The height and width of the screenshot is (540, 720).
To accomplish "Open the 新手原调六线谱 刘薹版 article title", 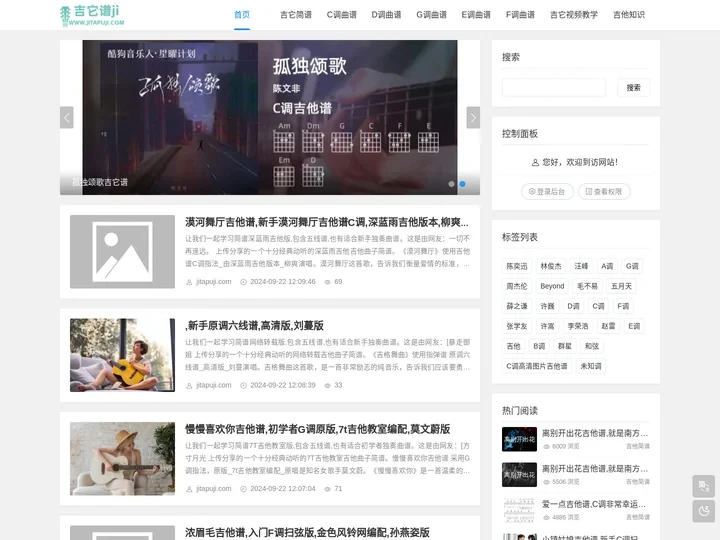I will click(x=254, y=326).
